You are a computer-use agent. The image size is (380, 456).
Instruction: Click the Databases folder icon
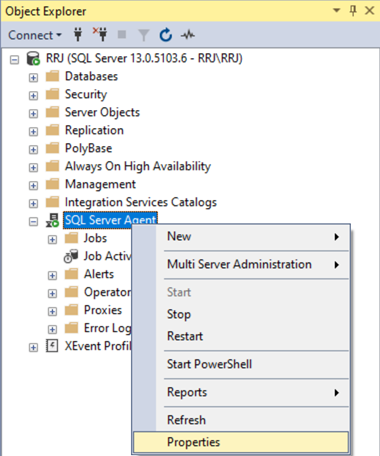tap(52, 76)
